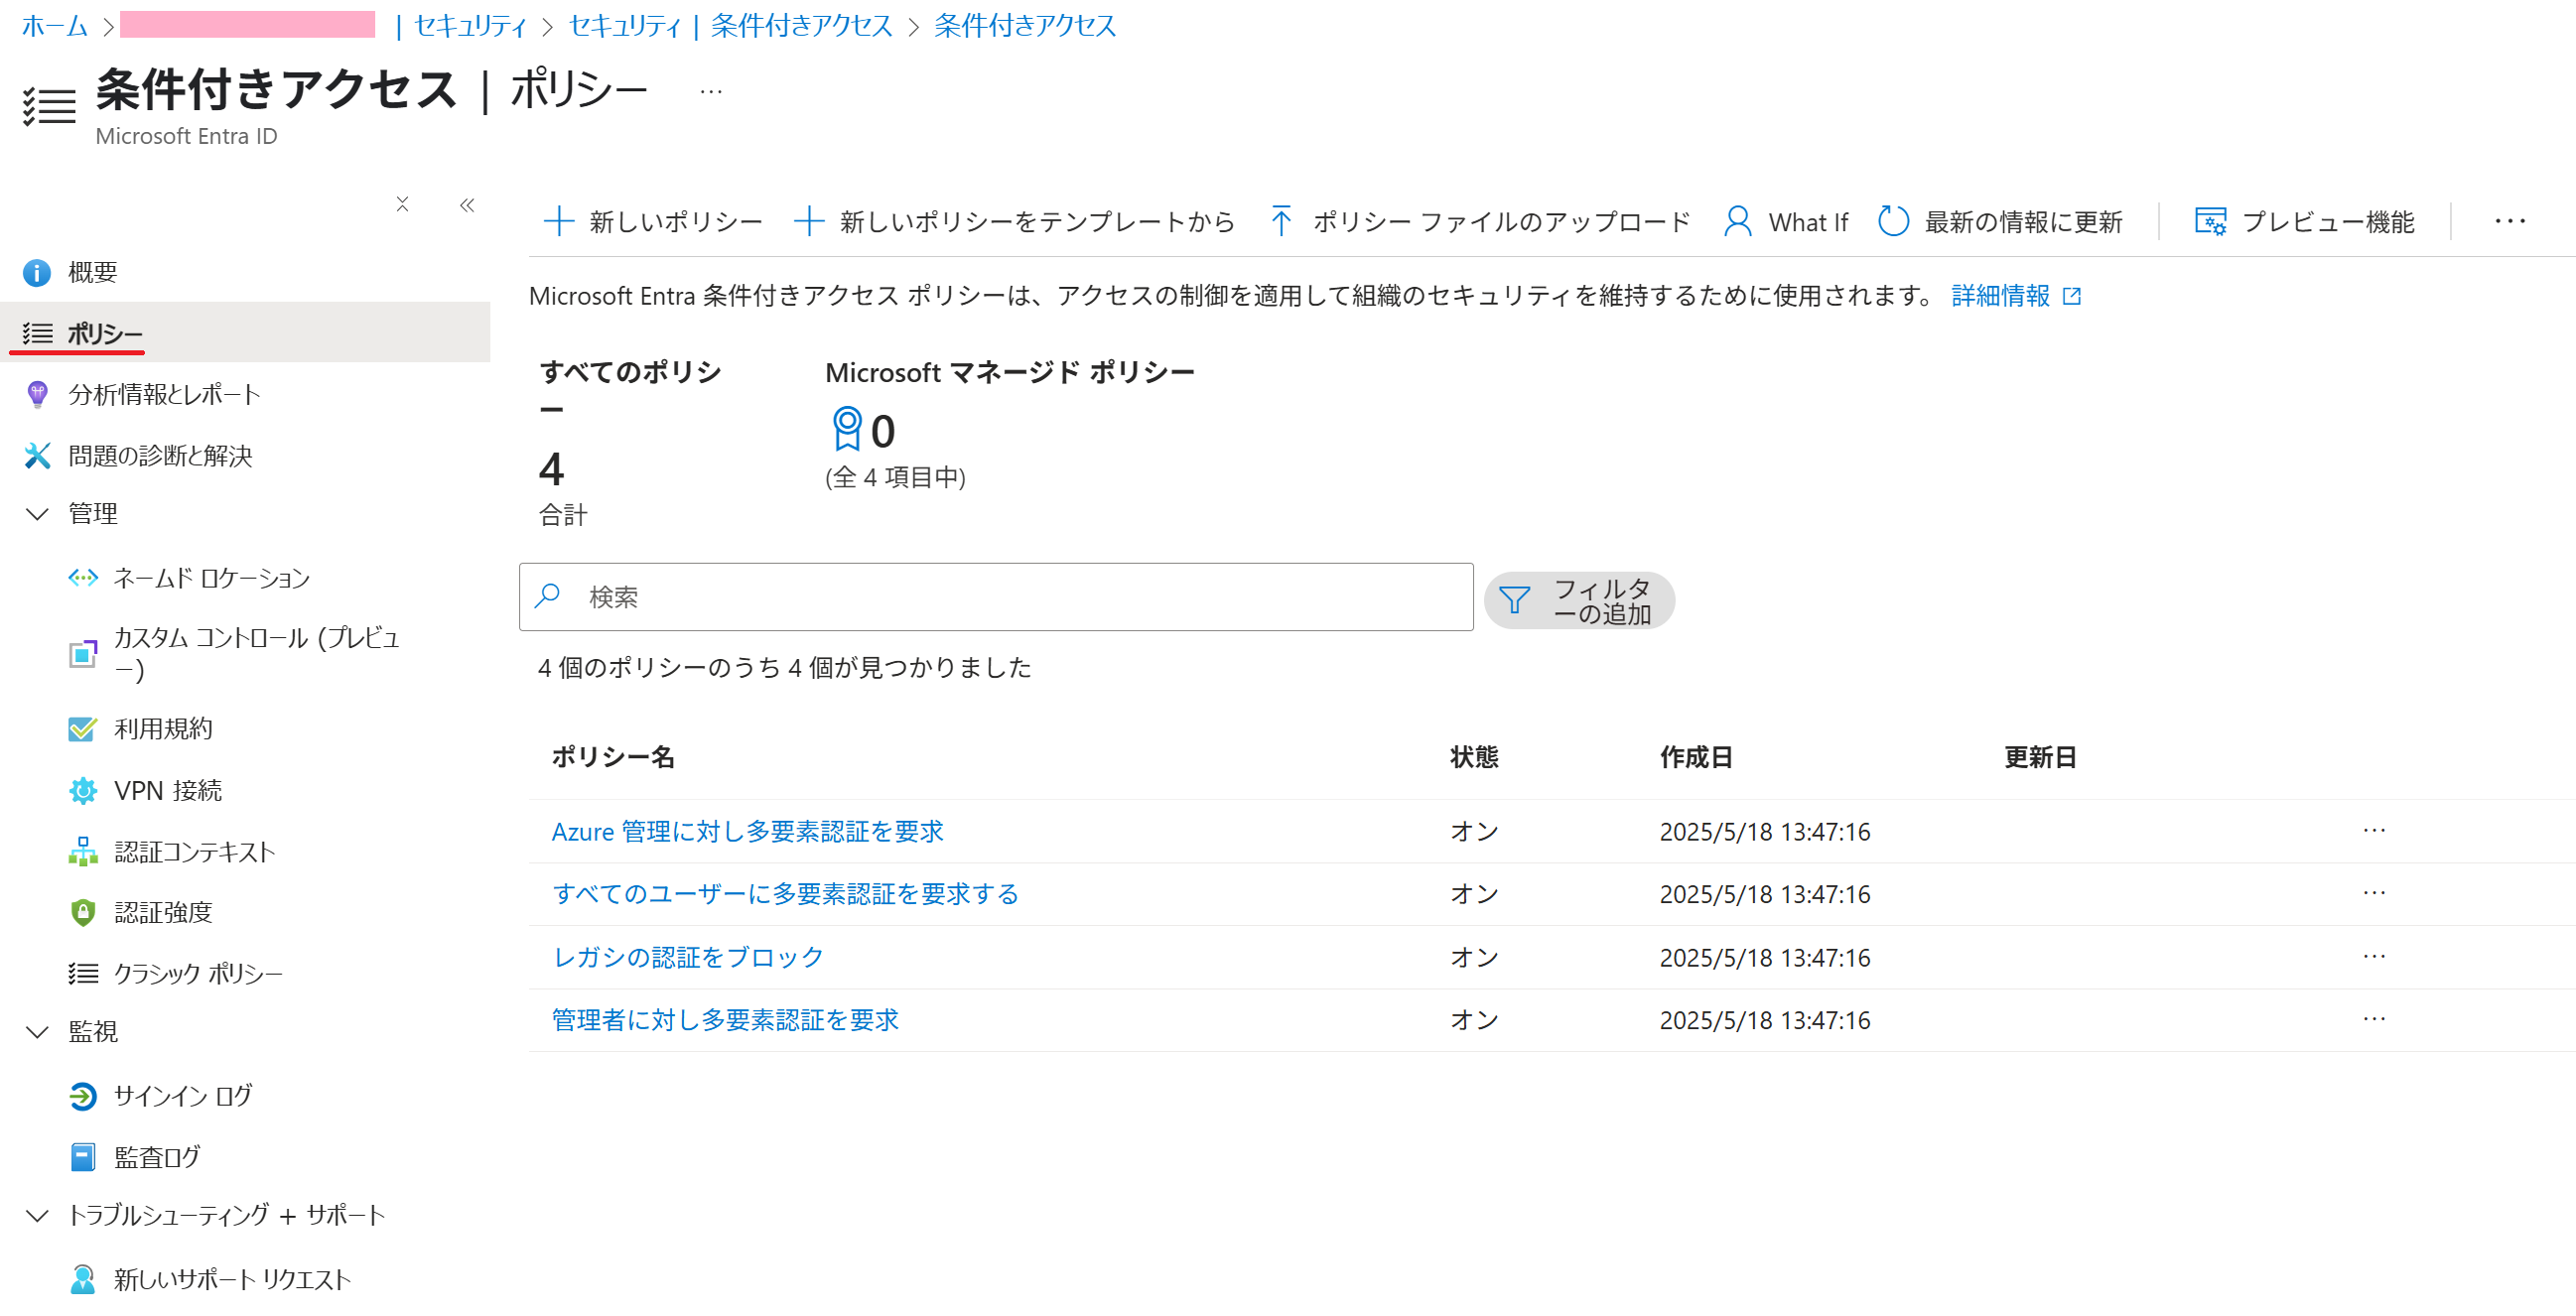Open ネームド ロケーション in the sidebar
2576x1316 pixels.
(x=211, y=578)
